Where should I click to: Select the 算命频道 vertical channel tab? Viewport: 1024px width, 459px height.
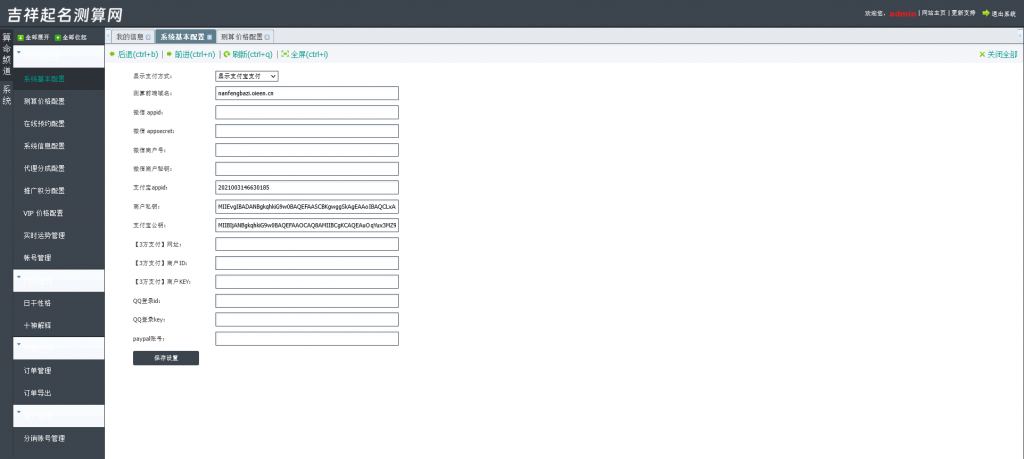pyautogui.click(x=7, y=54)
